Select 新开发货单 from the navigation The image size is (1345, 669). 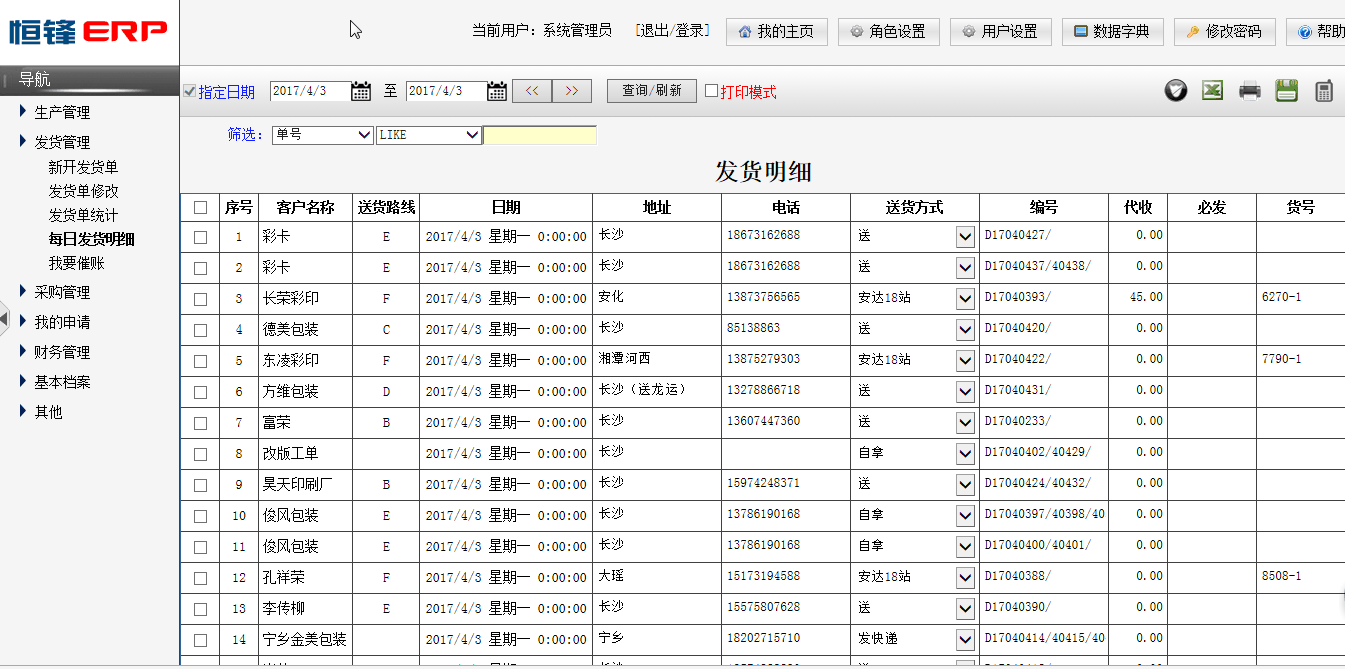tap(83, 167)
